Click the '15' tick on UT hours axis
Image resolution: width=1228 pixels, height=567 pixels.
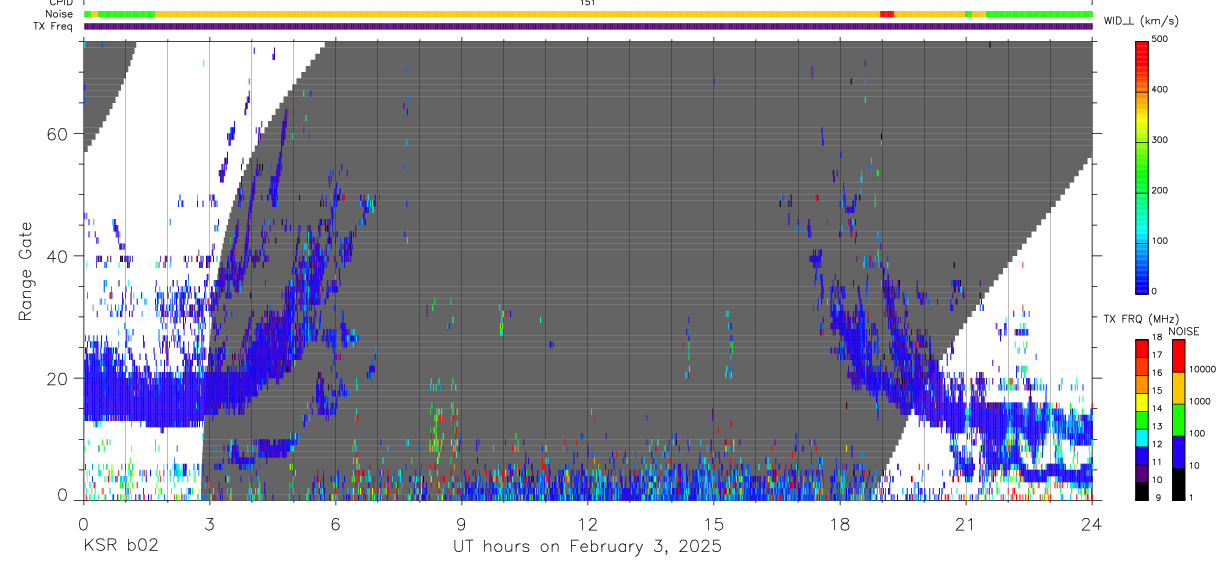click(714, 523)
